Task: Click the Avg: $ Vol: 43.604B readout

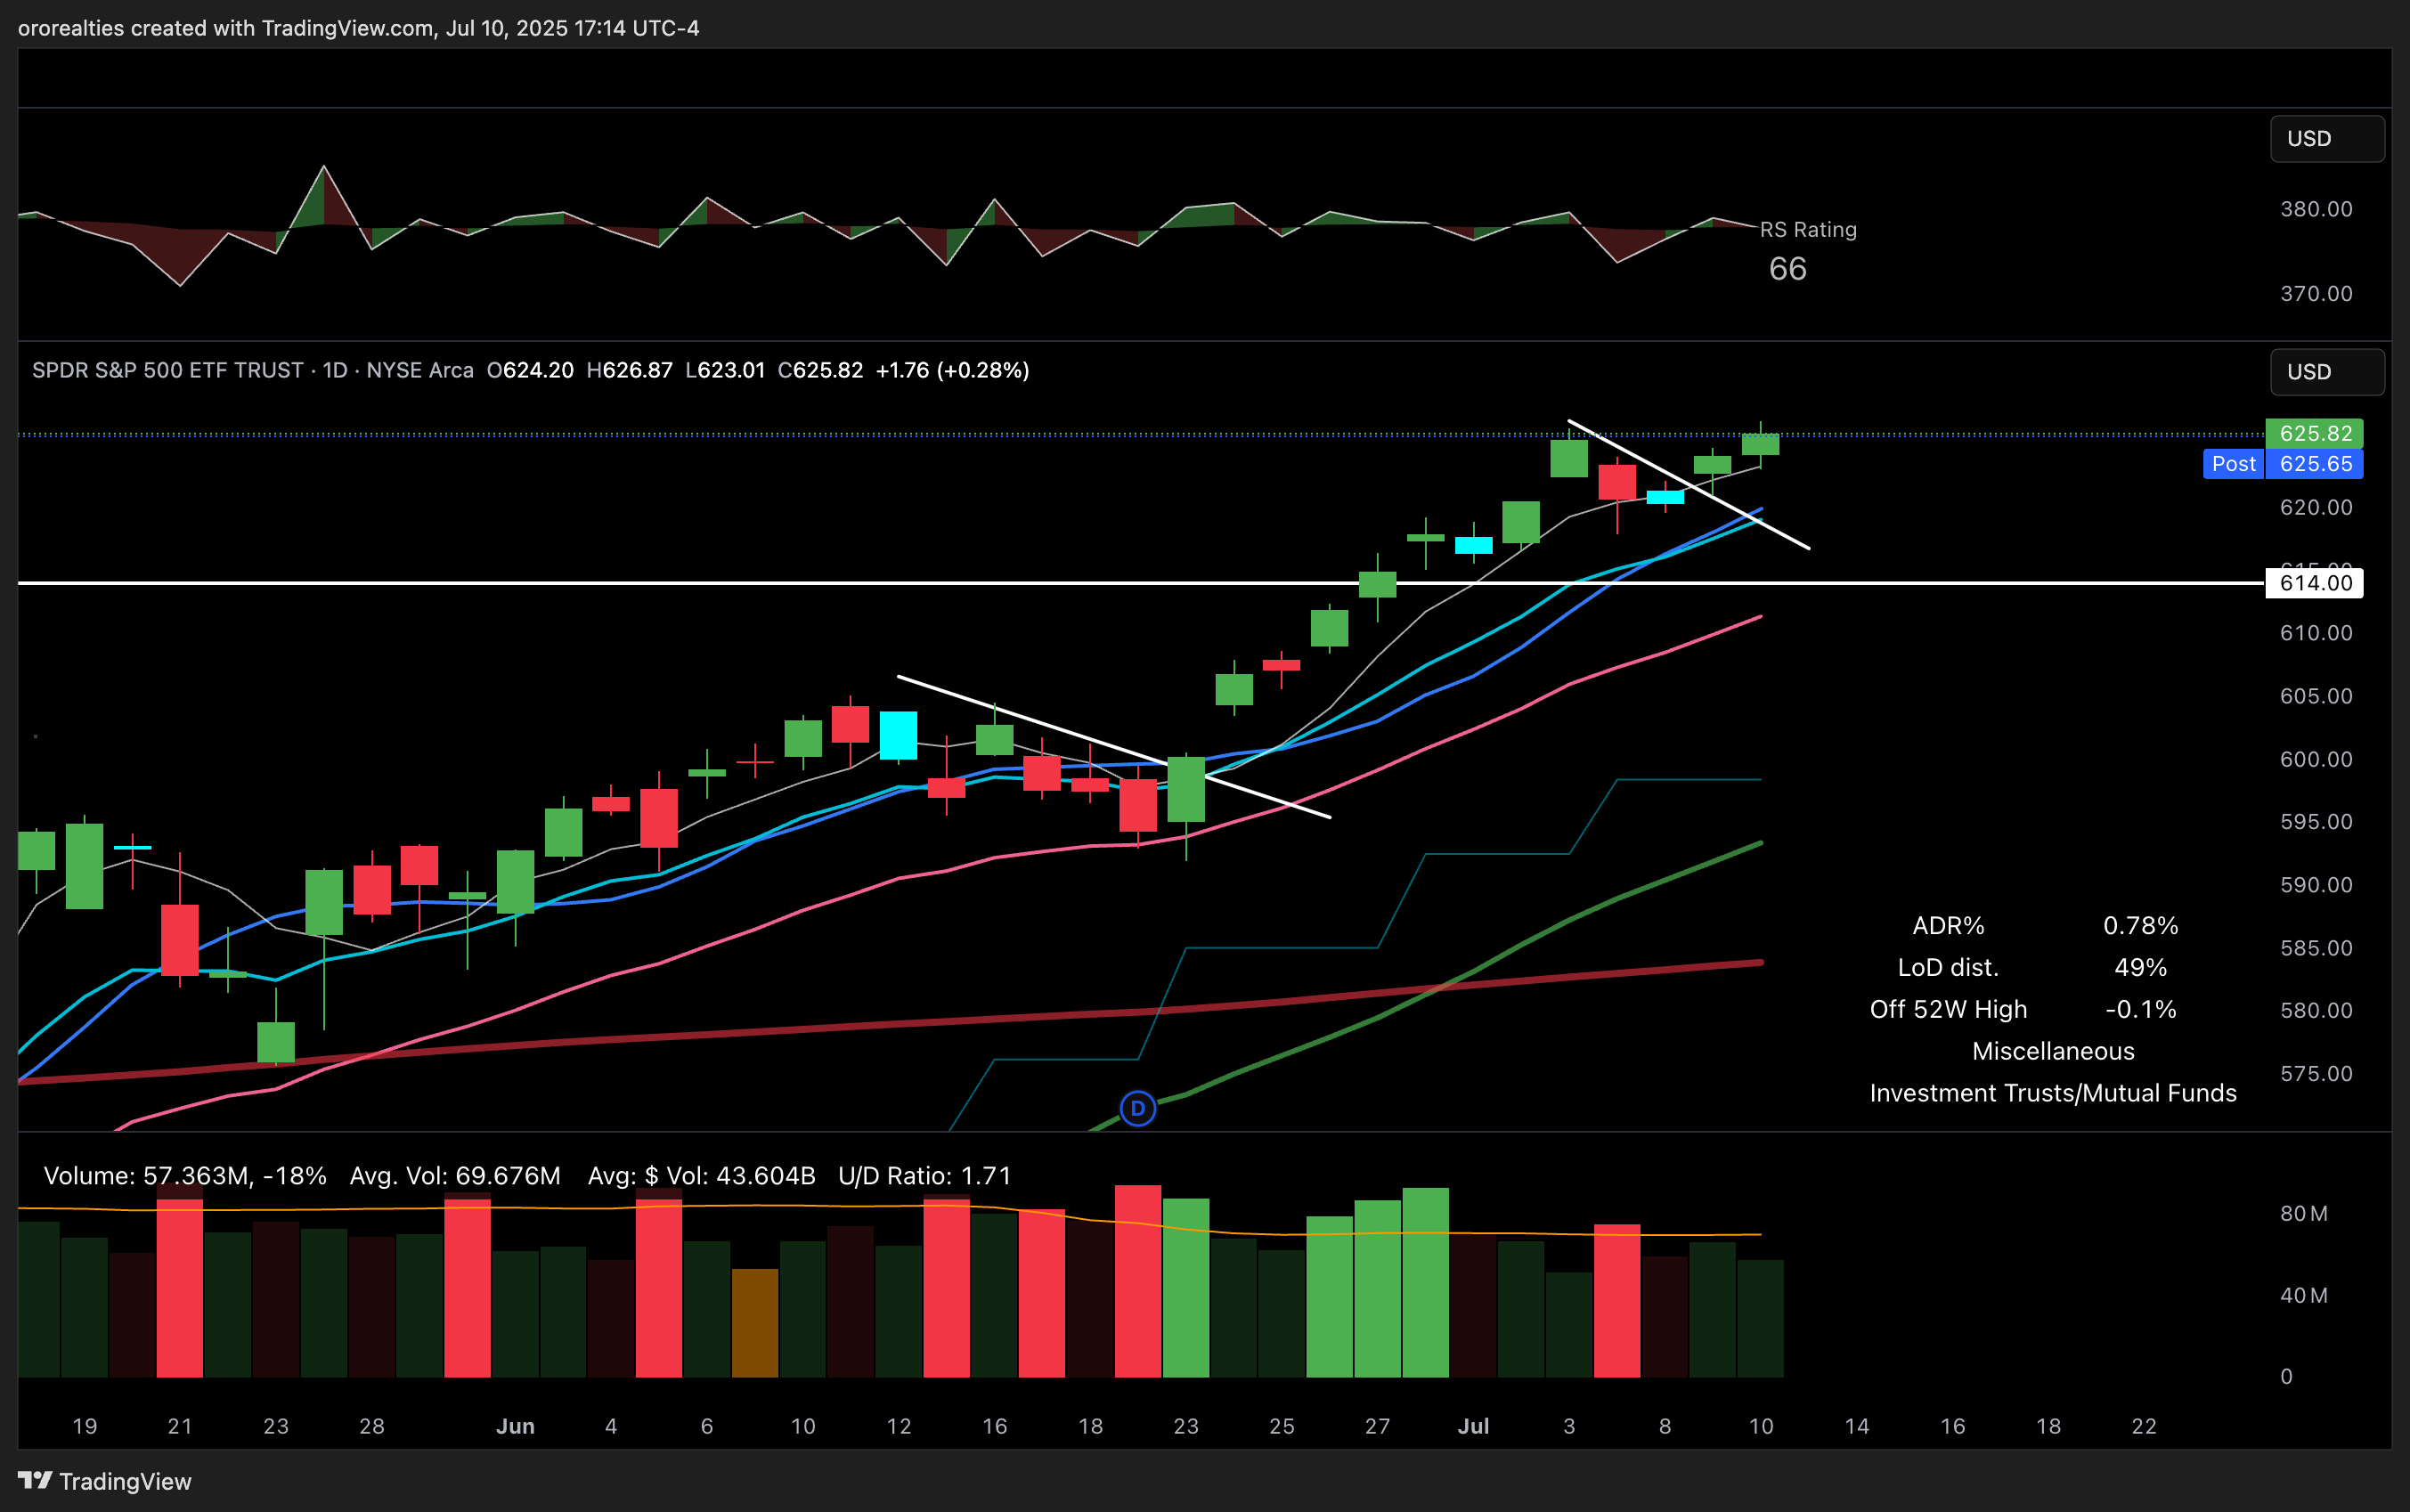Action: (701, 1175)
